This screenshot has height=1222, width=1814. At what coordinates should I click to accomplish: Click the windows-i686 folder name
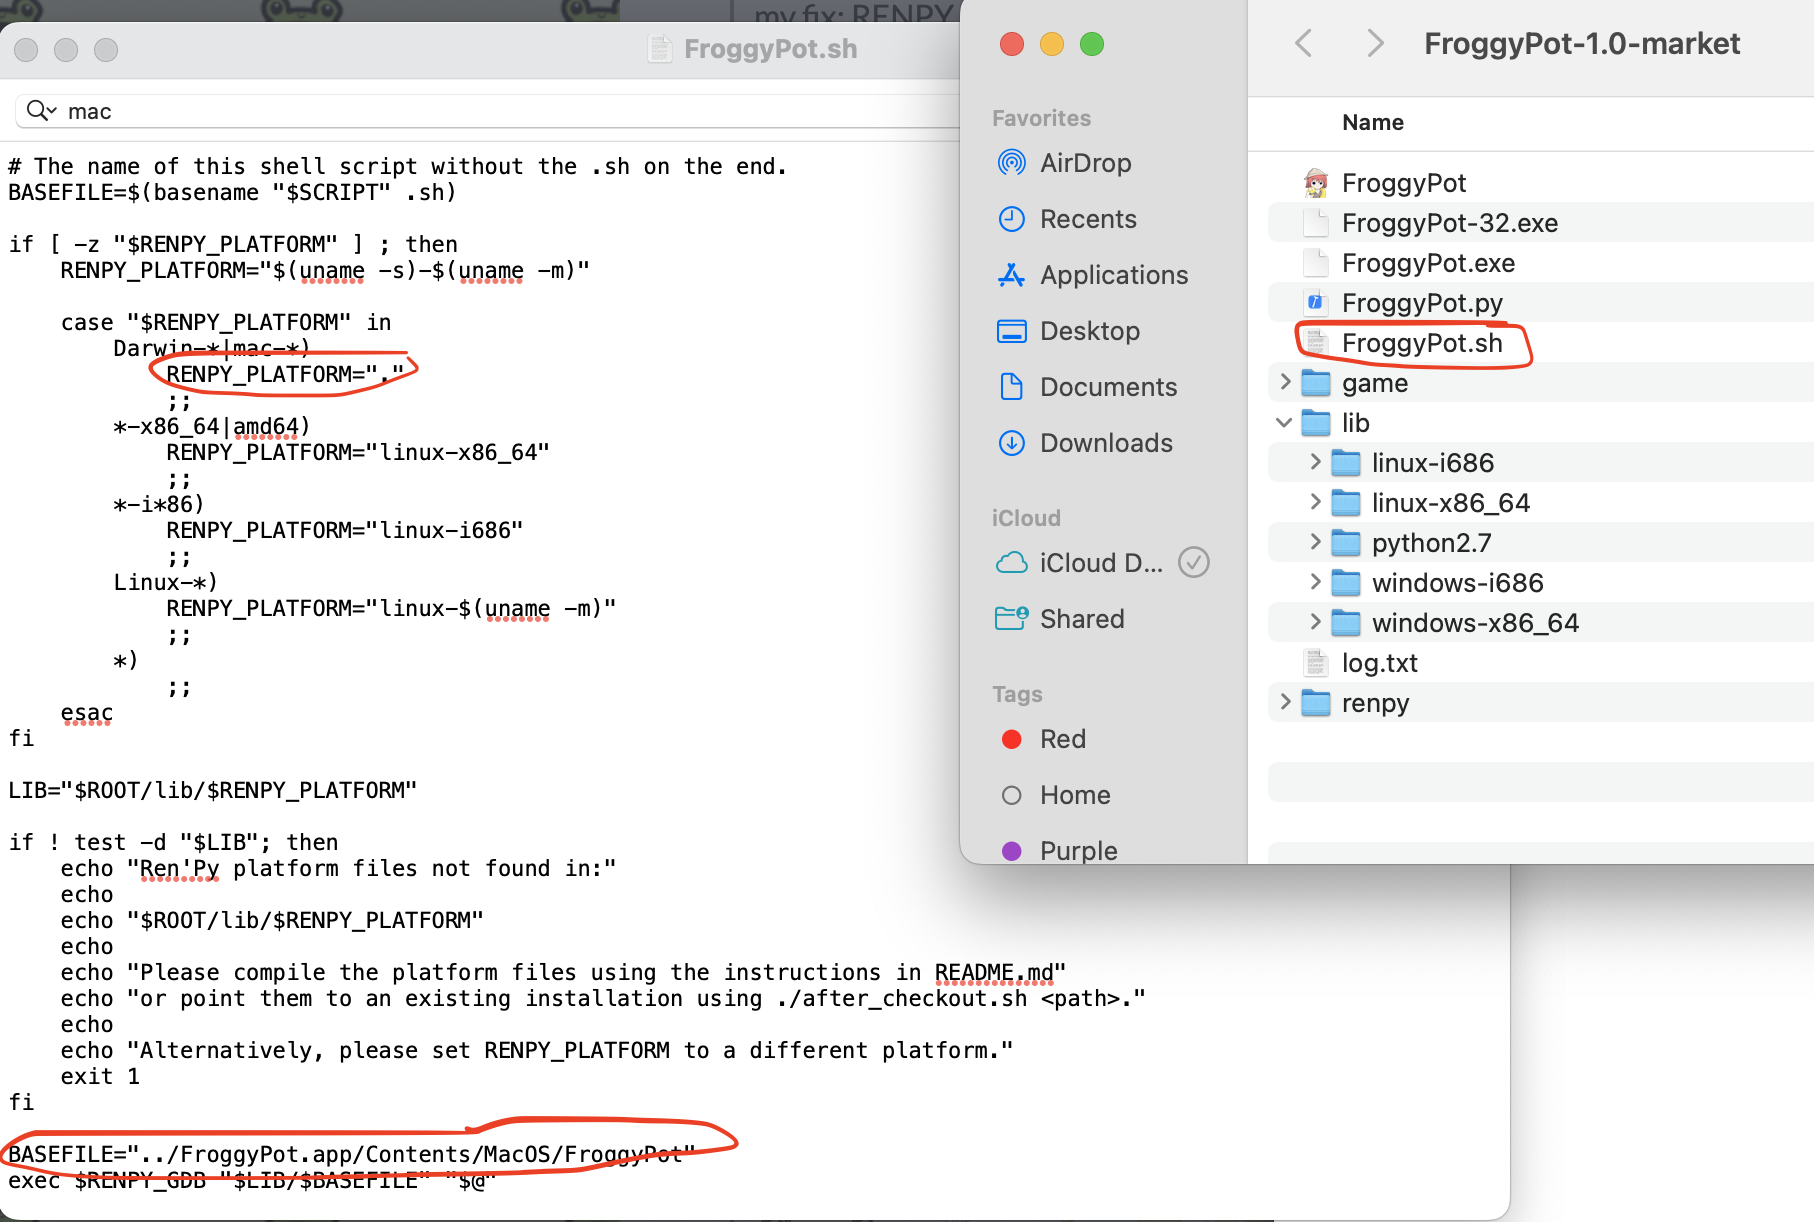[1457, 583]
